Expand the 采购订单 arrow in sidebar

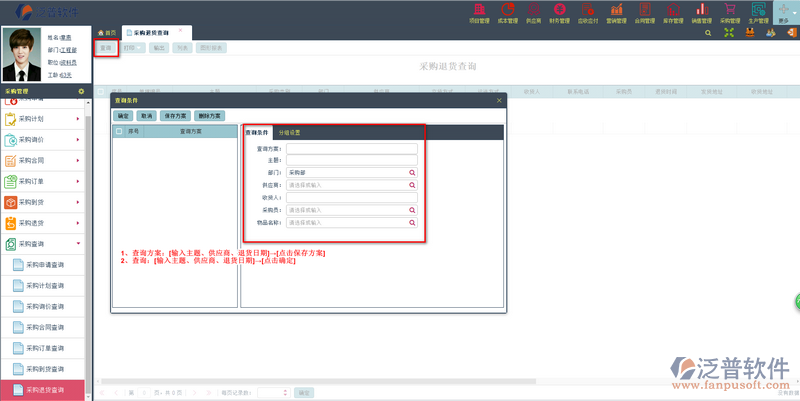tap(78, 181)
